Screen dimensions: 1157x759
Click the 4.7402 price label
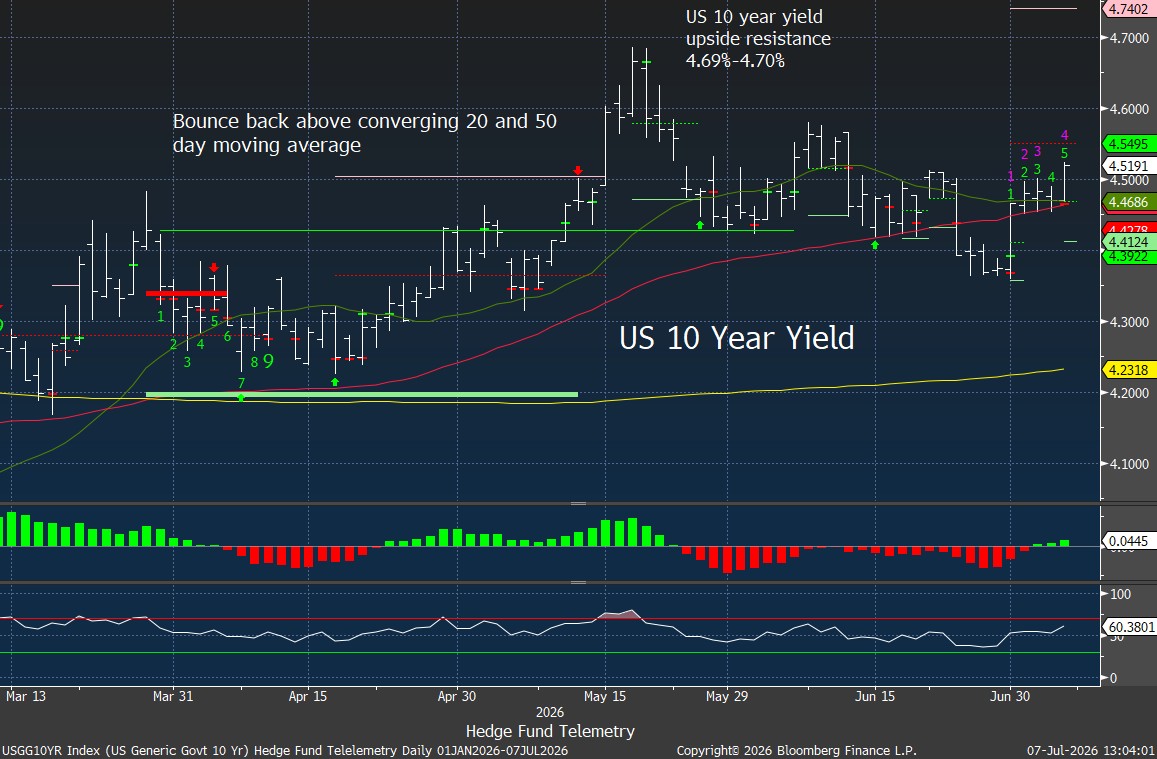click(1126, 9)
